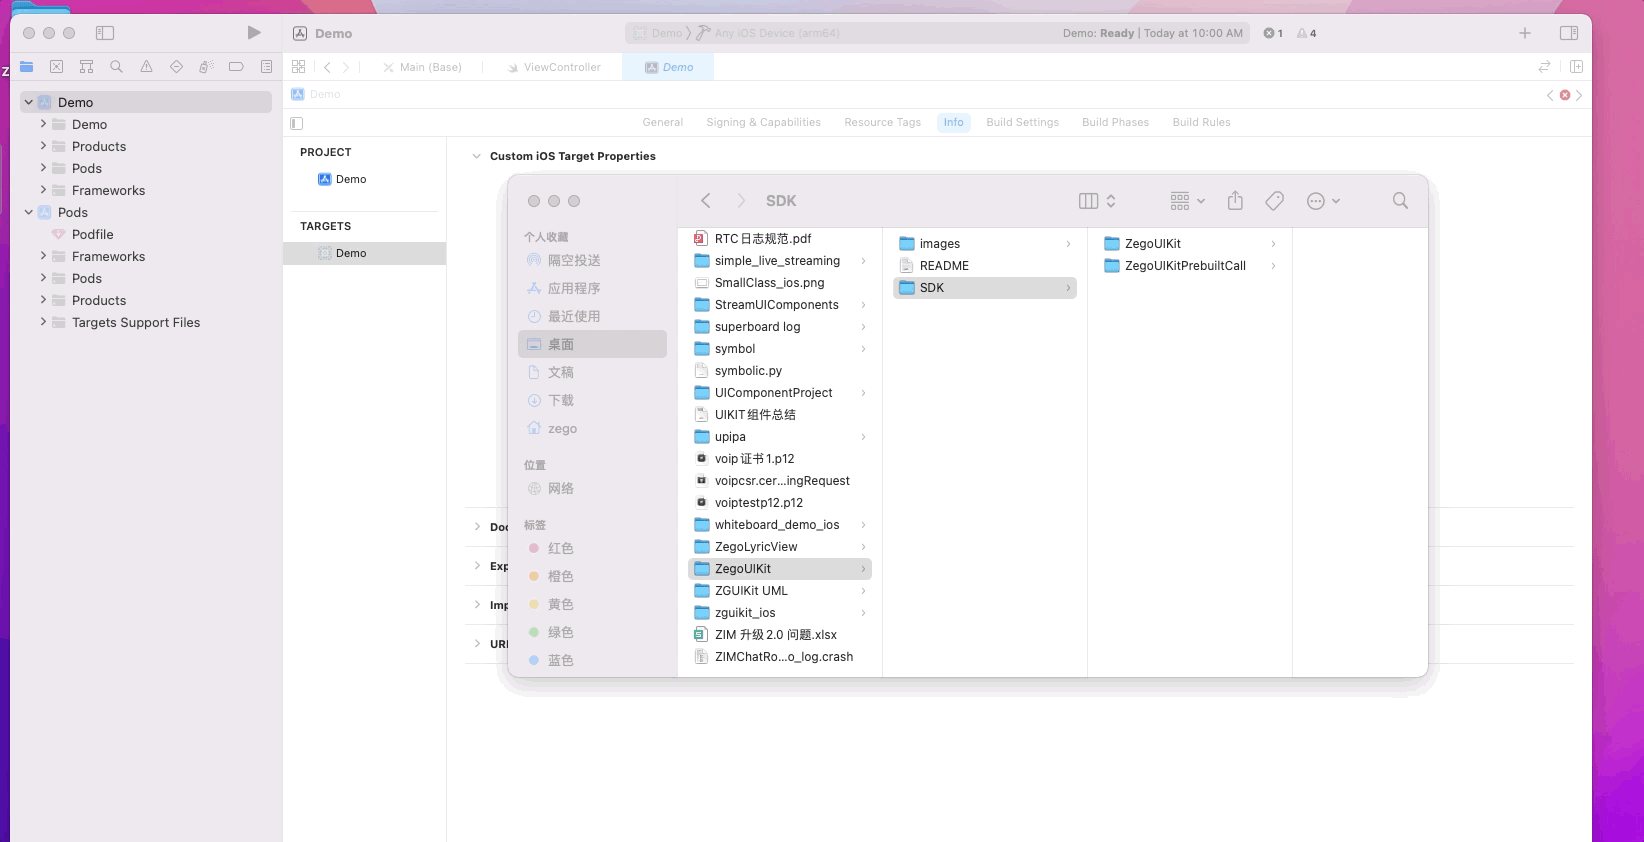Click the Finder share button
Viewport: 1644px width, 842px height.
pyautogui.click(x=1235, y=201)
